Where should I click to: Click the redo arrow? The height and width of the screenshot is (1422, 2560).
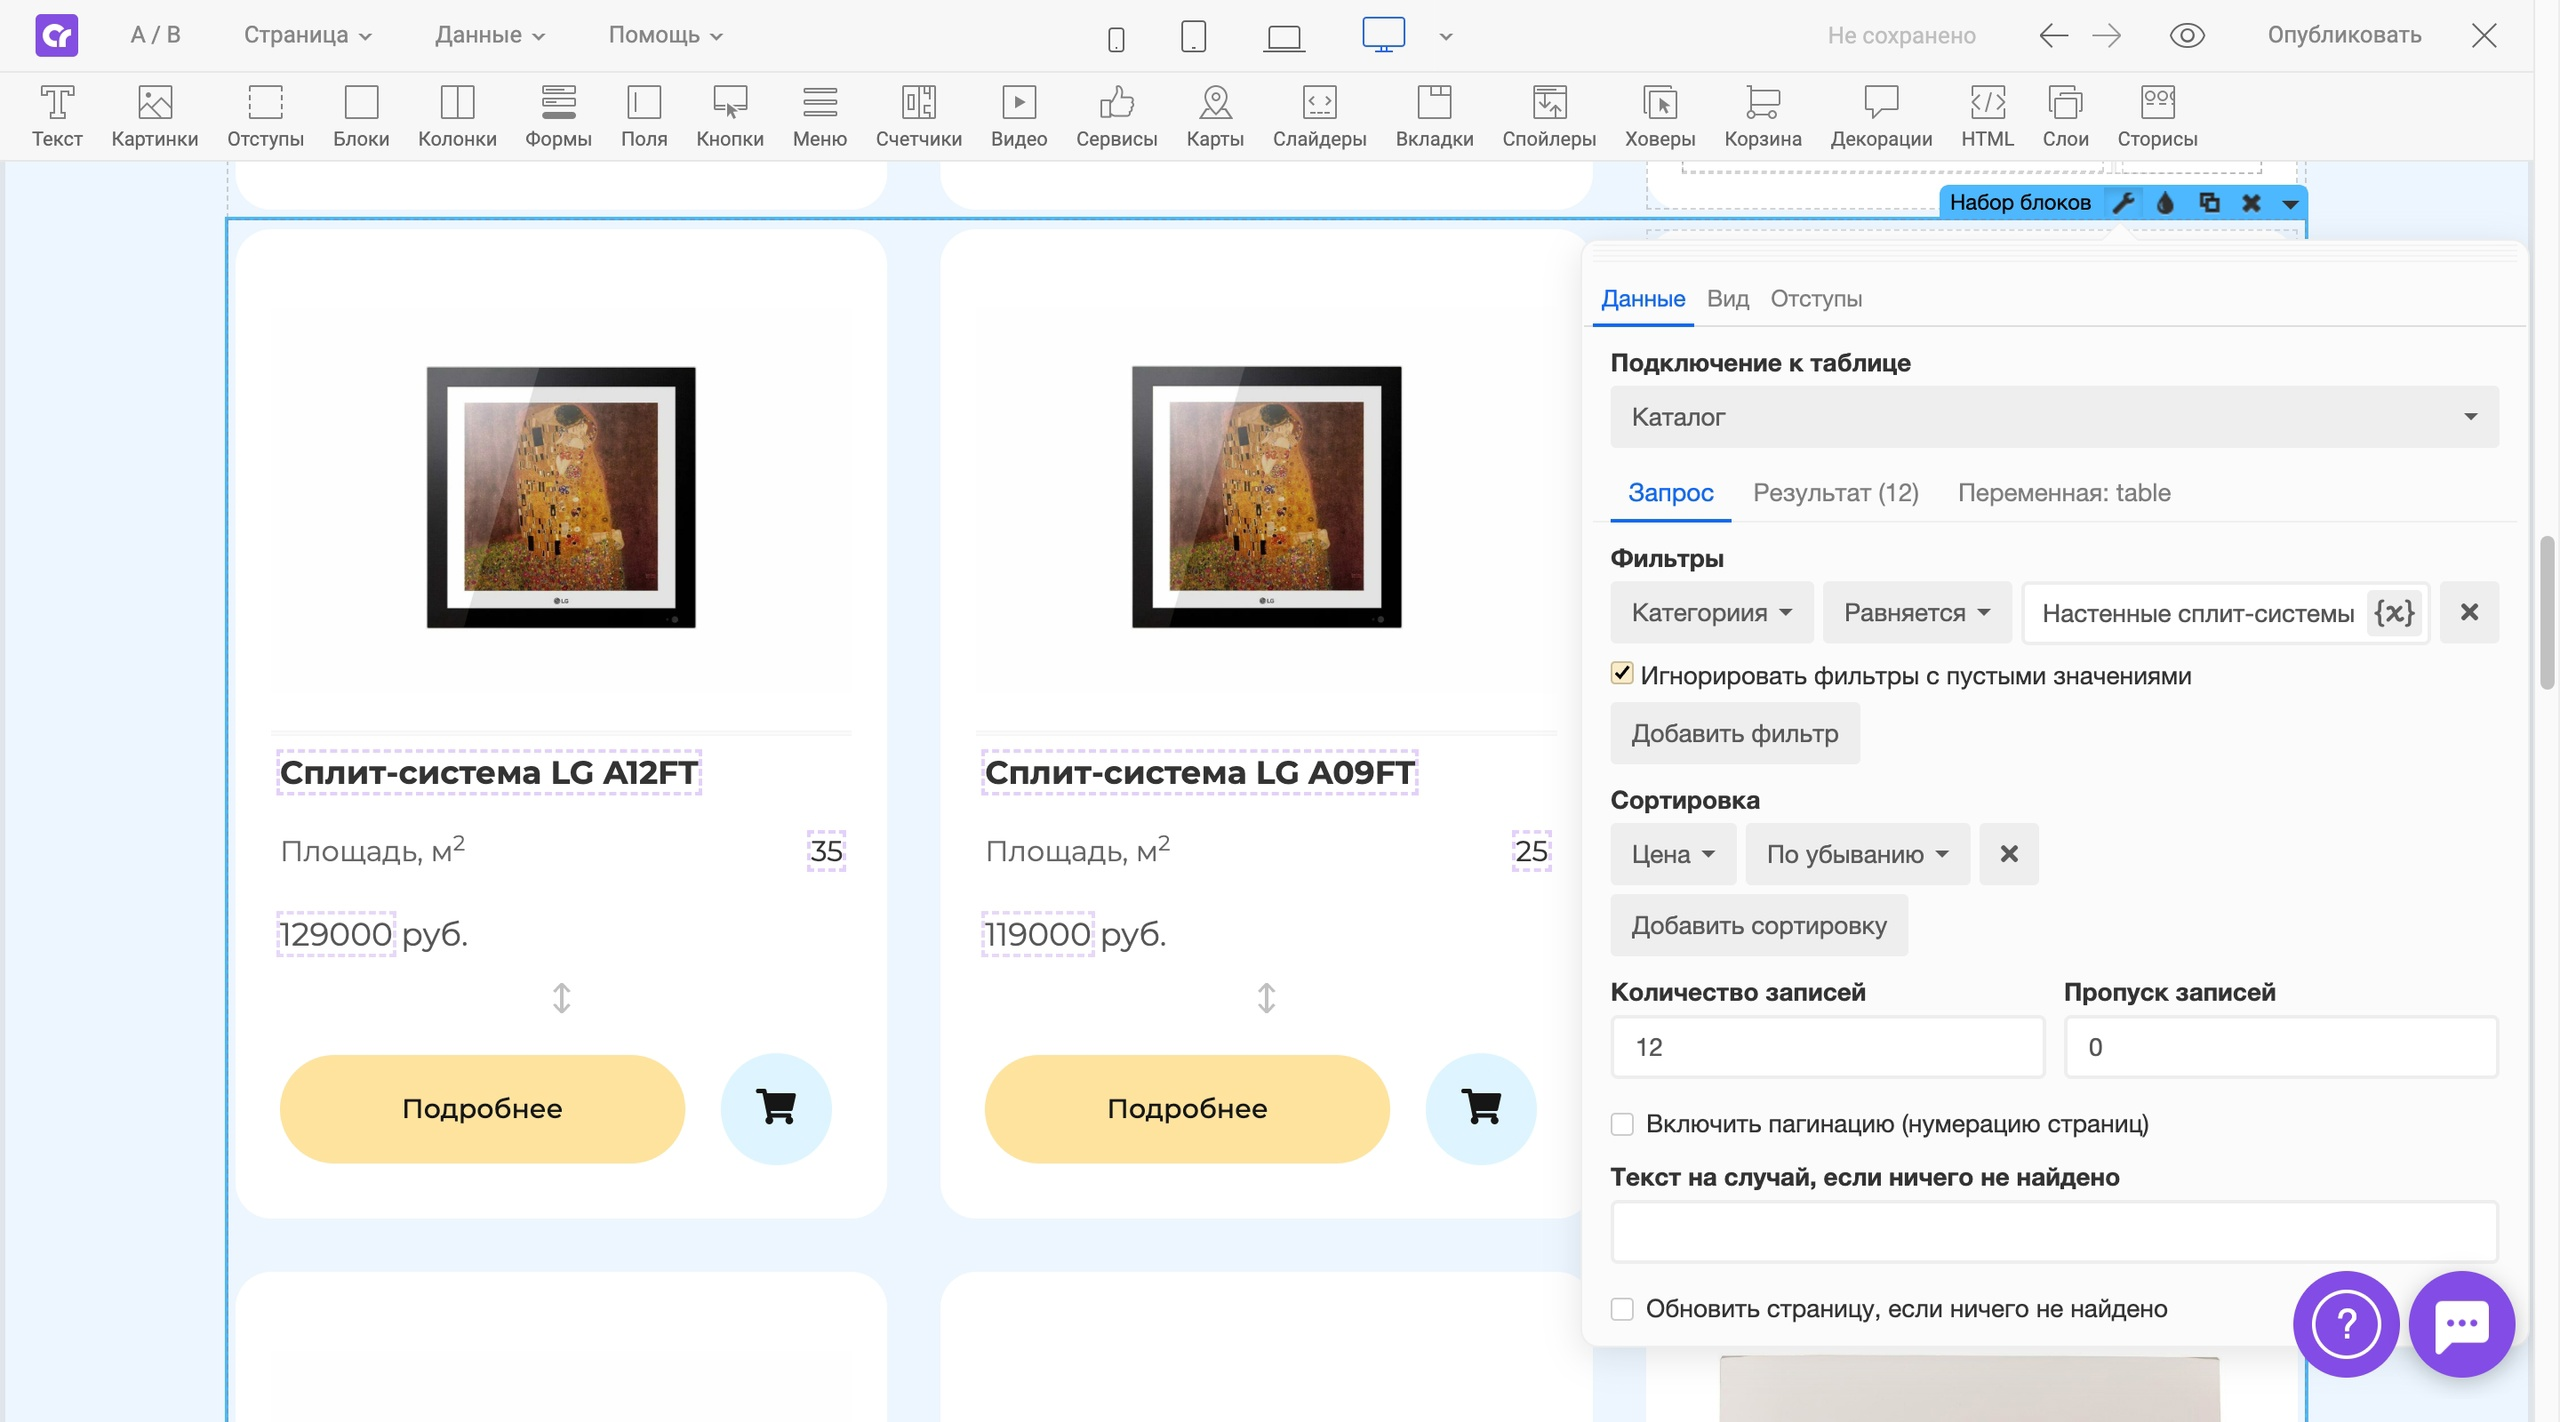coord(2106,36)
